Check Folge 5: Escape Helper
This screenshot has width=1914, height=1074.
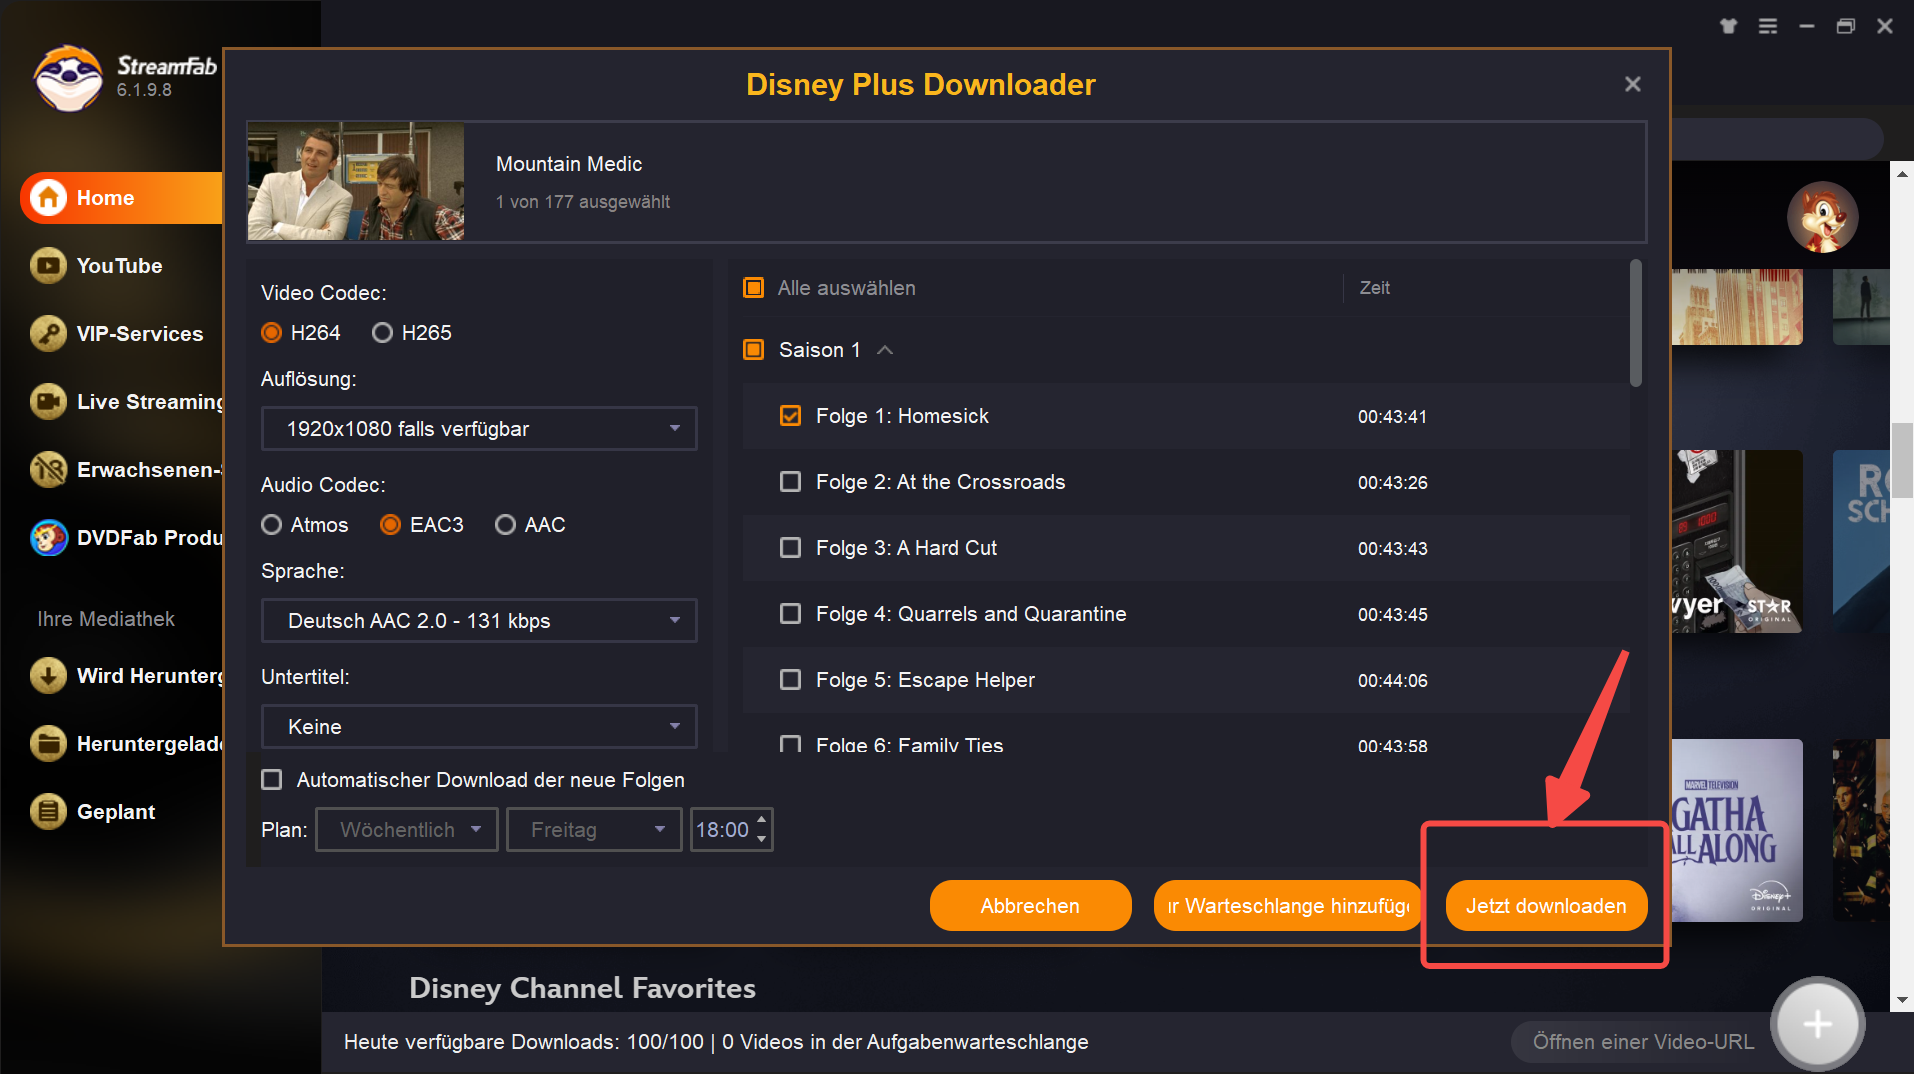[x=790, y=680]
